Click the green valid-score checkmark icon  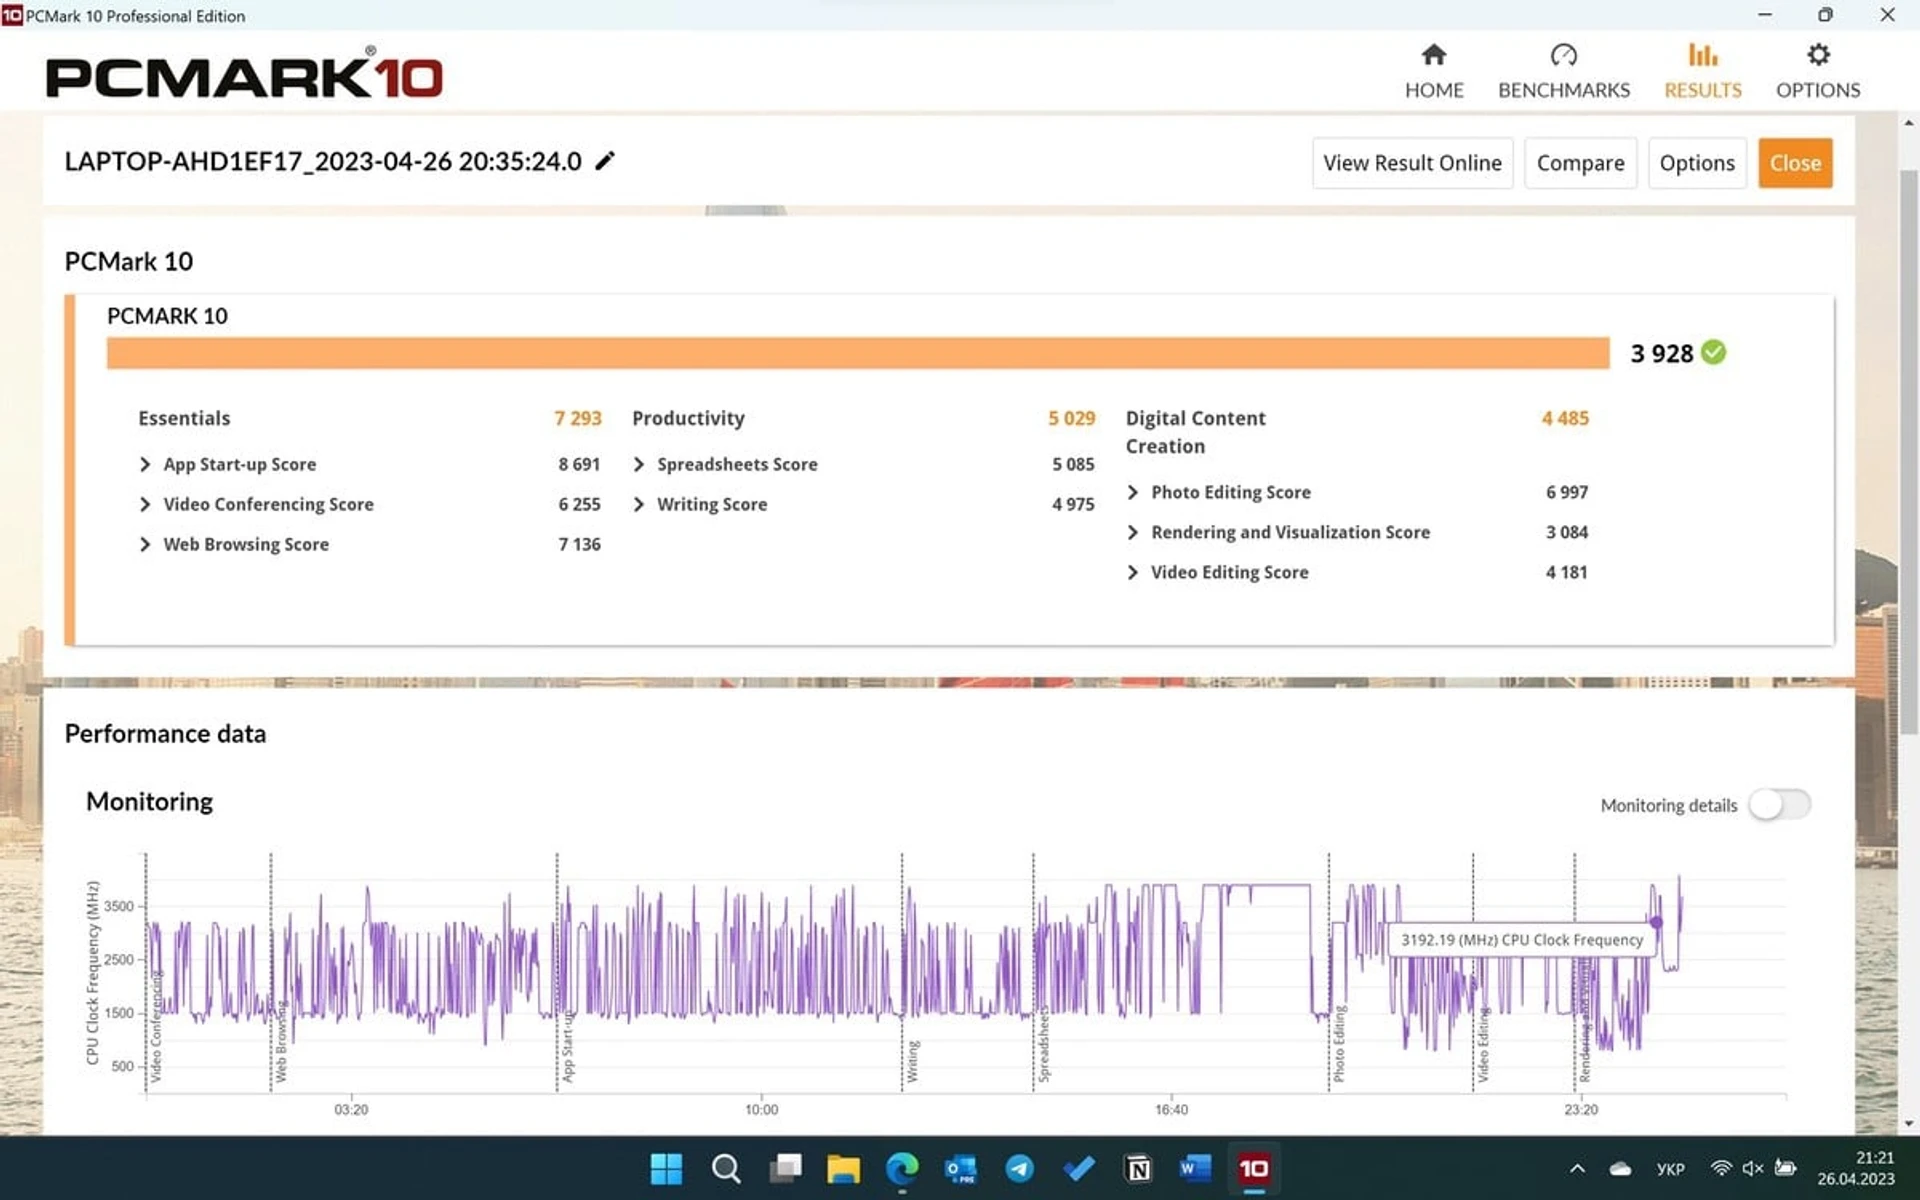tap(1713, 352)
